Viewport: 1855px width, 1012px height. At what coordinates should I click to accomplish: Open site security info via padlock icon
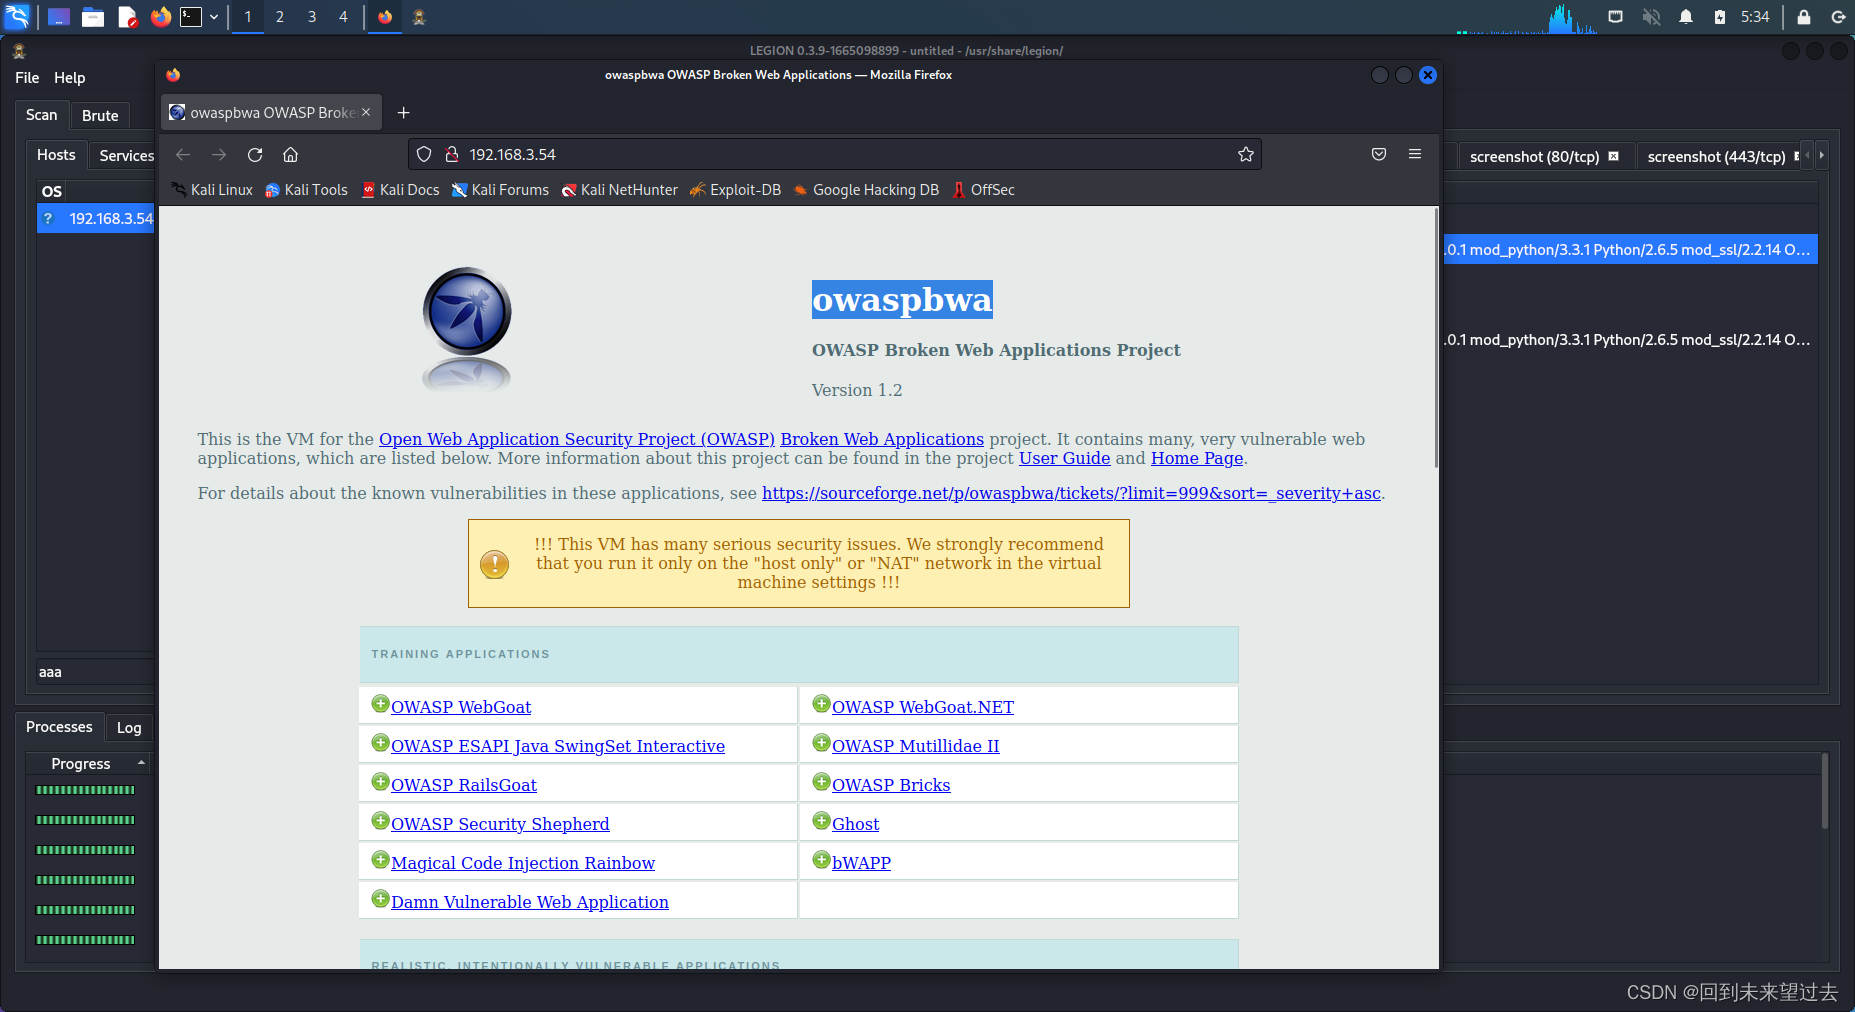[452, 154]
